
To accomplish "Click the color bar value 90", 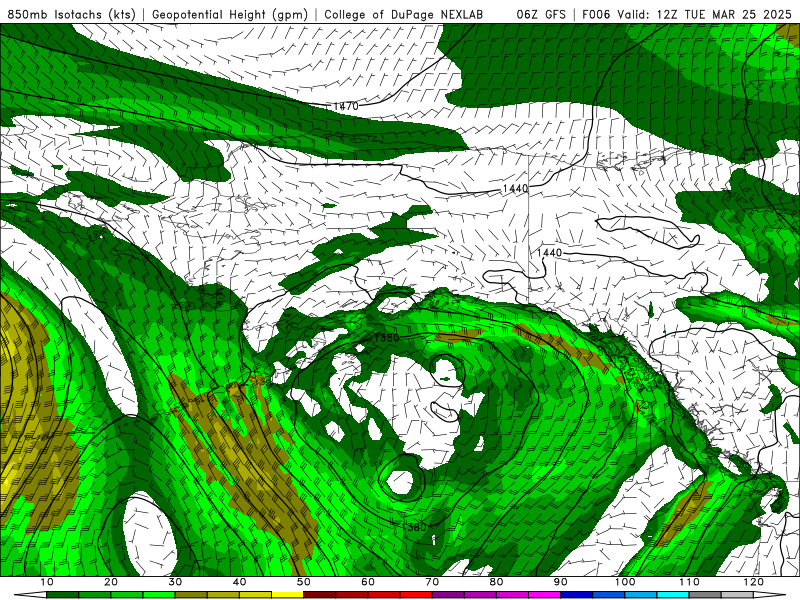I will [561, 582].
